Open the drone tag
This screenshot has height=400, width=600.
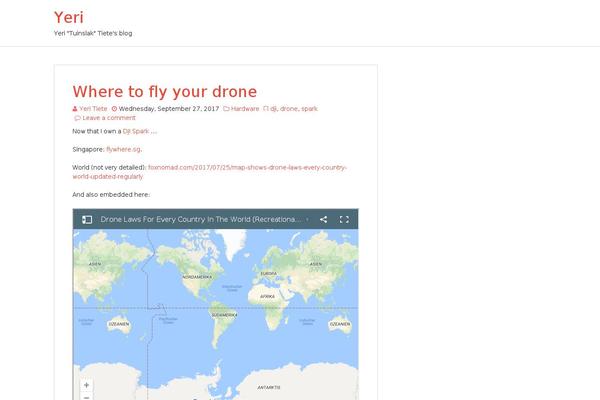tap(289, 109)
